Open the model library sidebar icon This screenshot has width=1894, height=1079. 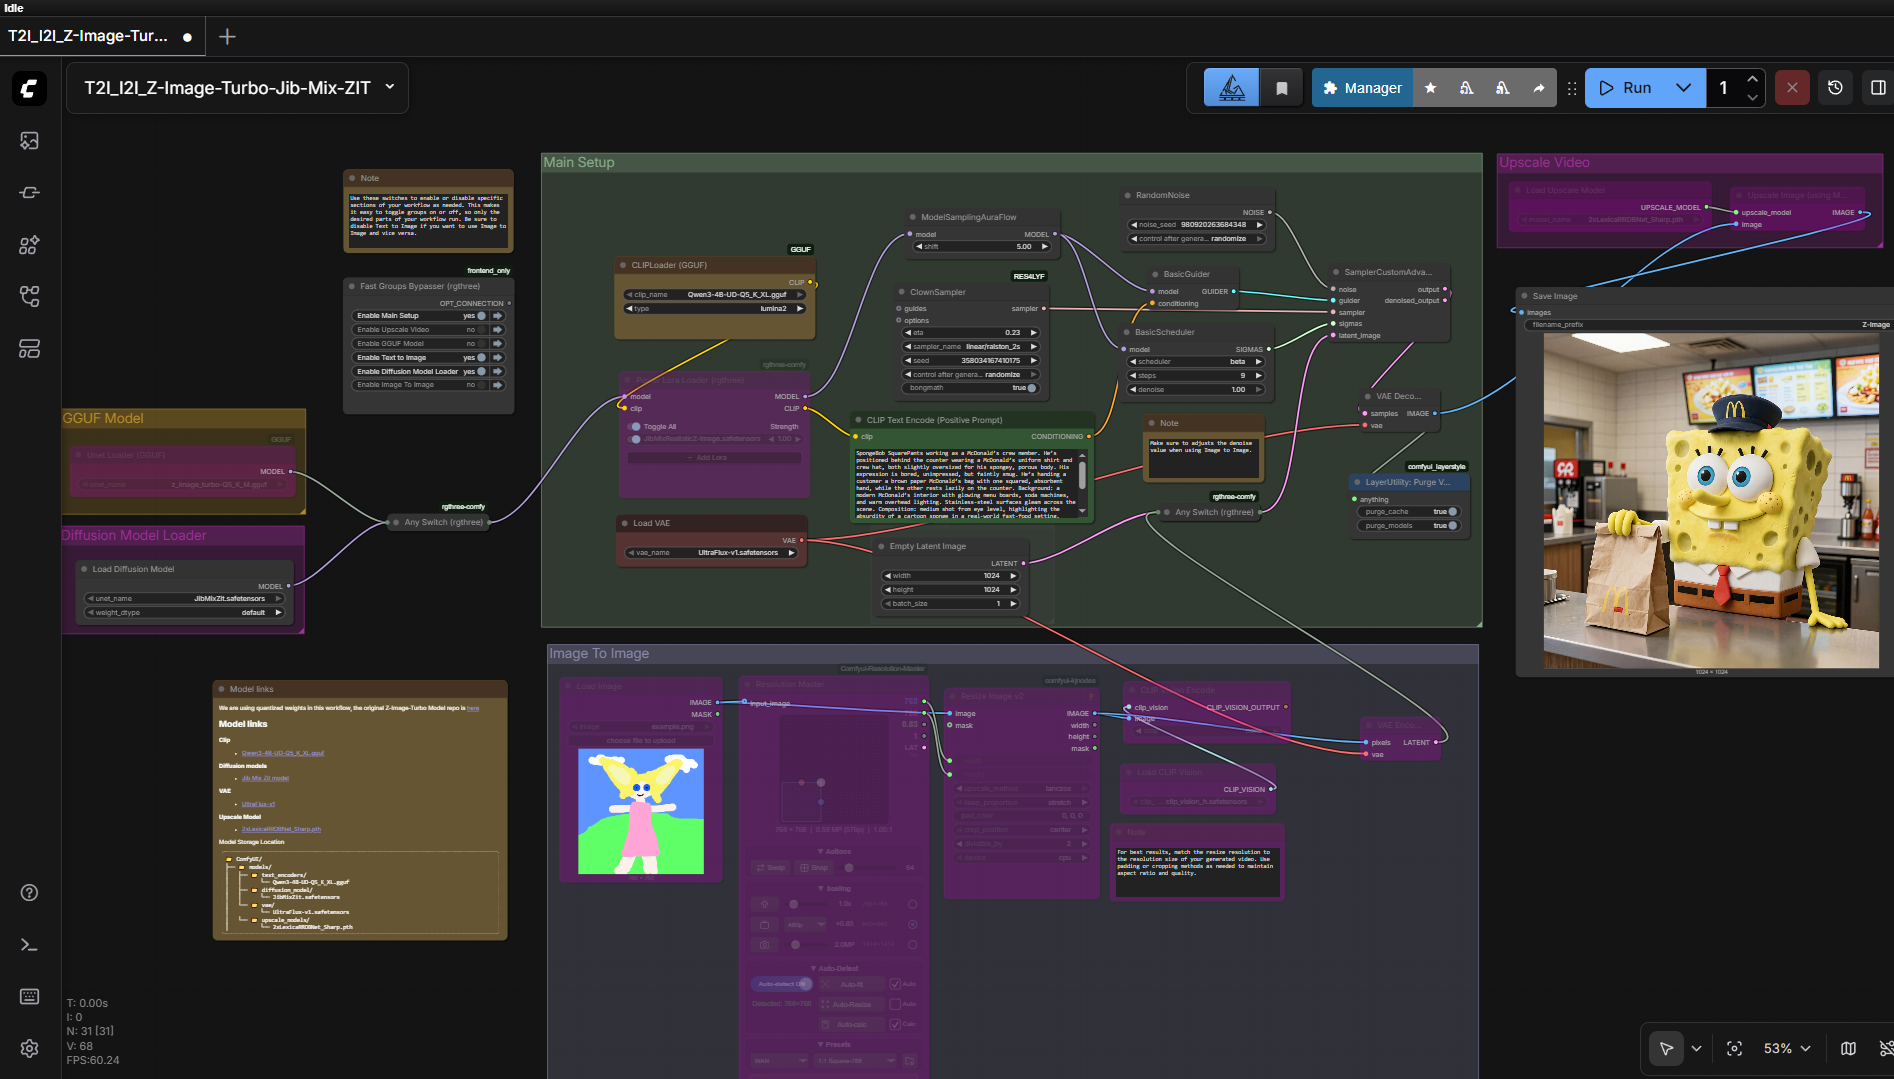[x=29, y=245]
